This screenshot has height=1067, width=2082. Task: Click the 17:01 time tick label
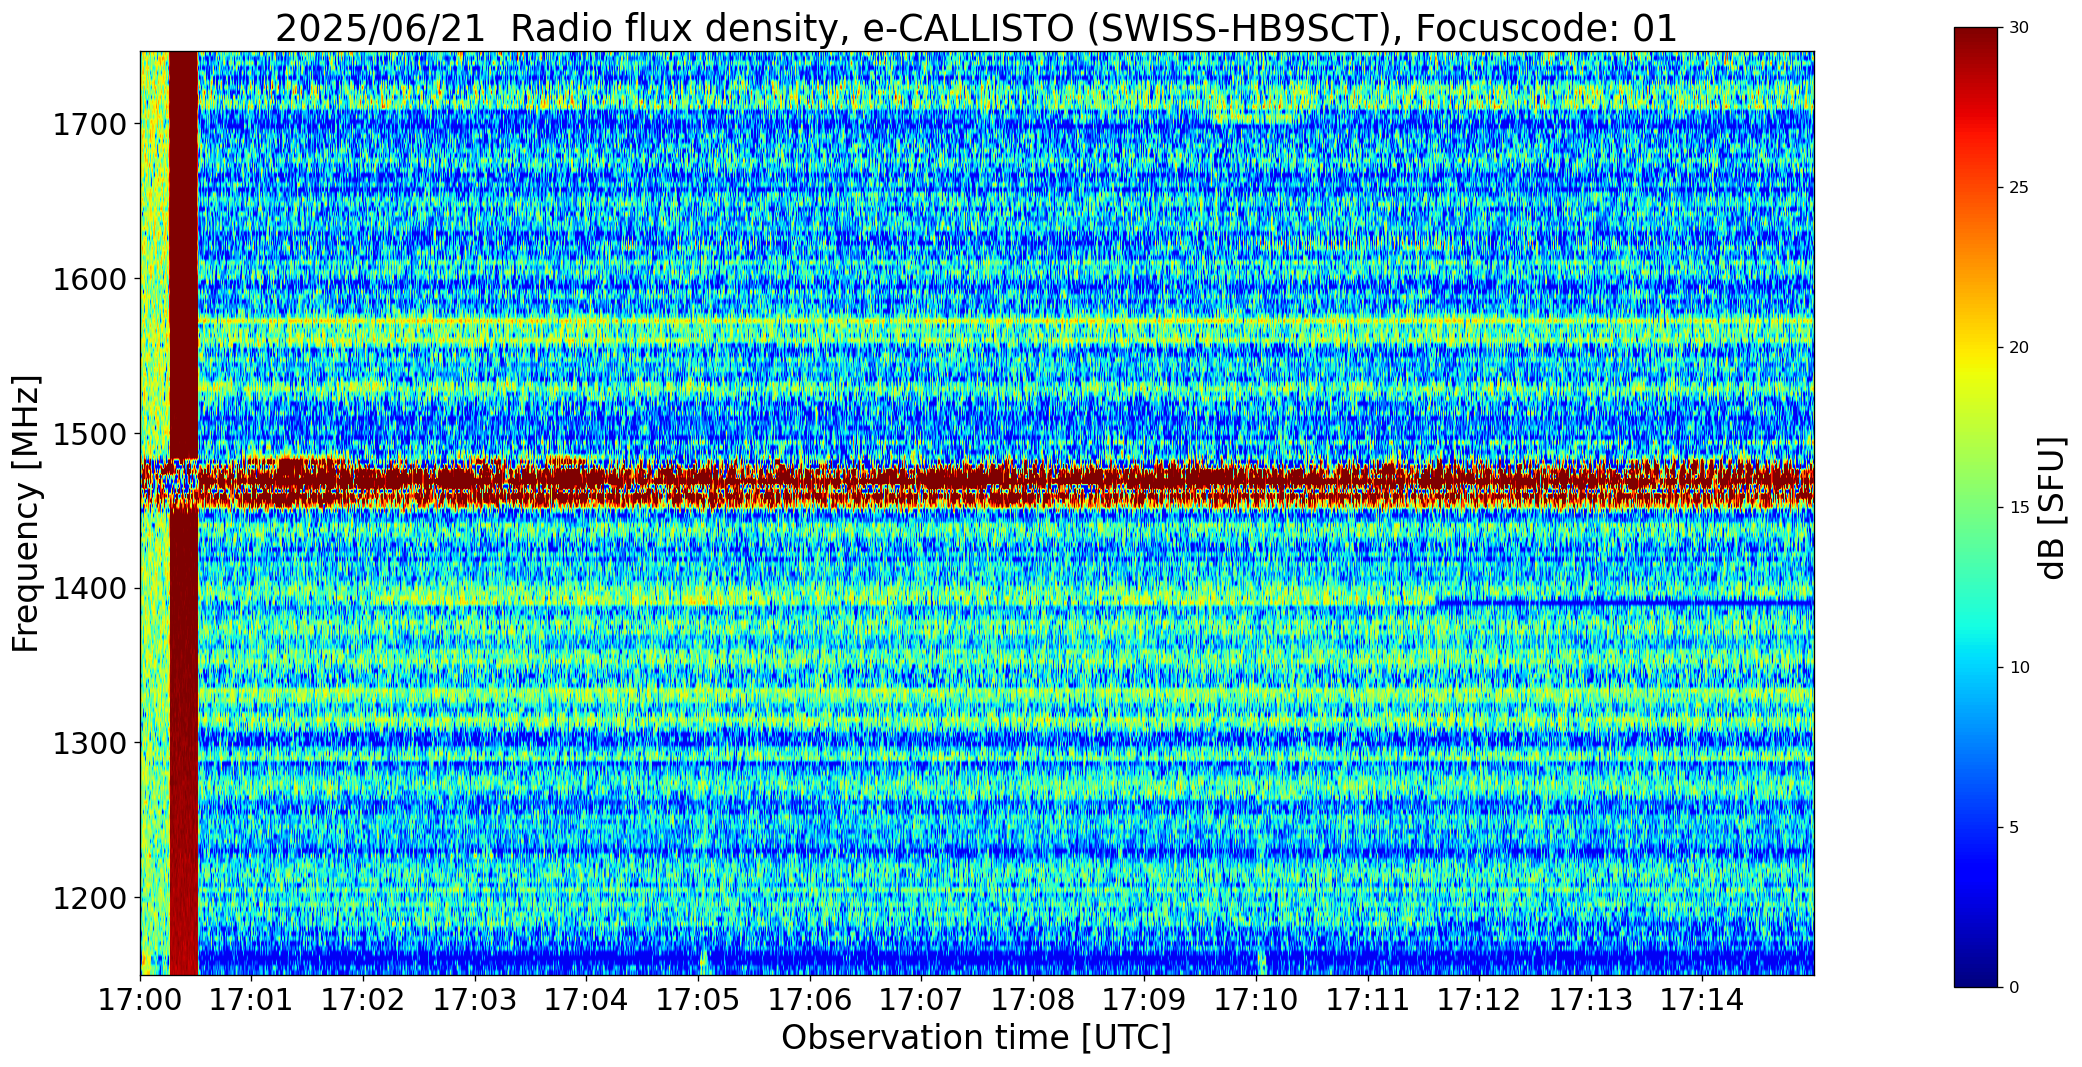pyautogui.click(x=252, y=1000)
